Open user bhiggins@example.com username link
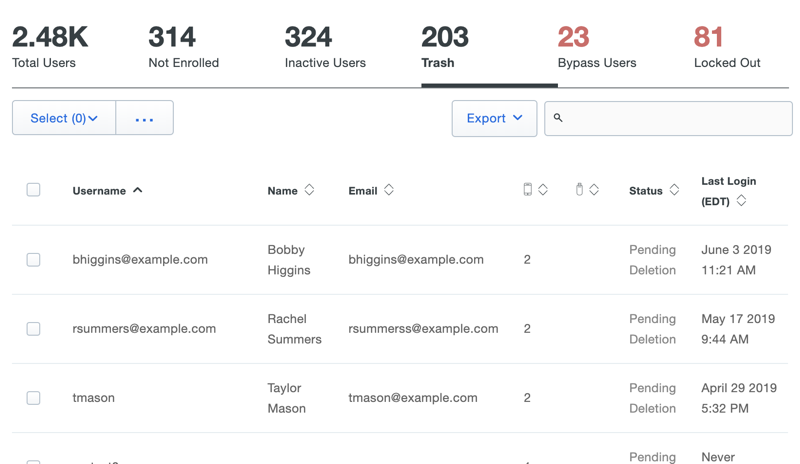The height and width of the screenshot is (464, 800). click(140, 260)
